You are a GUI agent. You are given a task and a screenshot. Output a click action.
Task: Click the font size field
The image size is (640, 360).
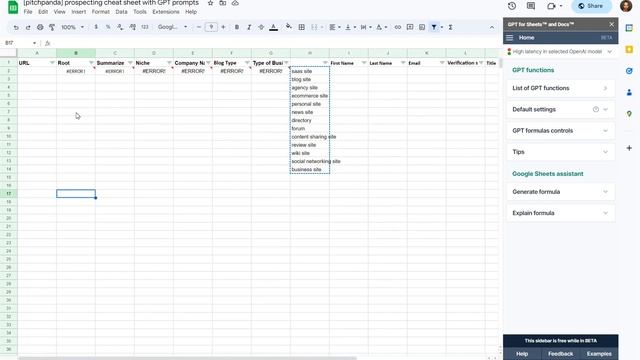(211, 27)
